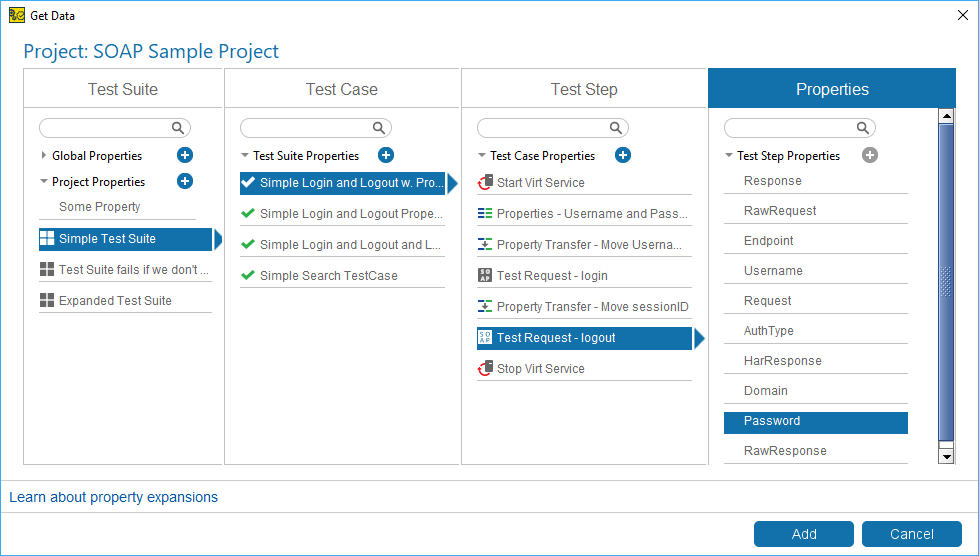979x556 pixels.
Task: Click the plus icon next to Test Case Properties
Action: 622,155
